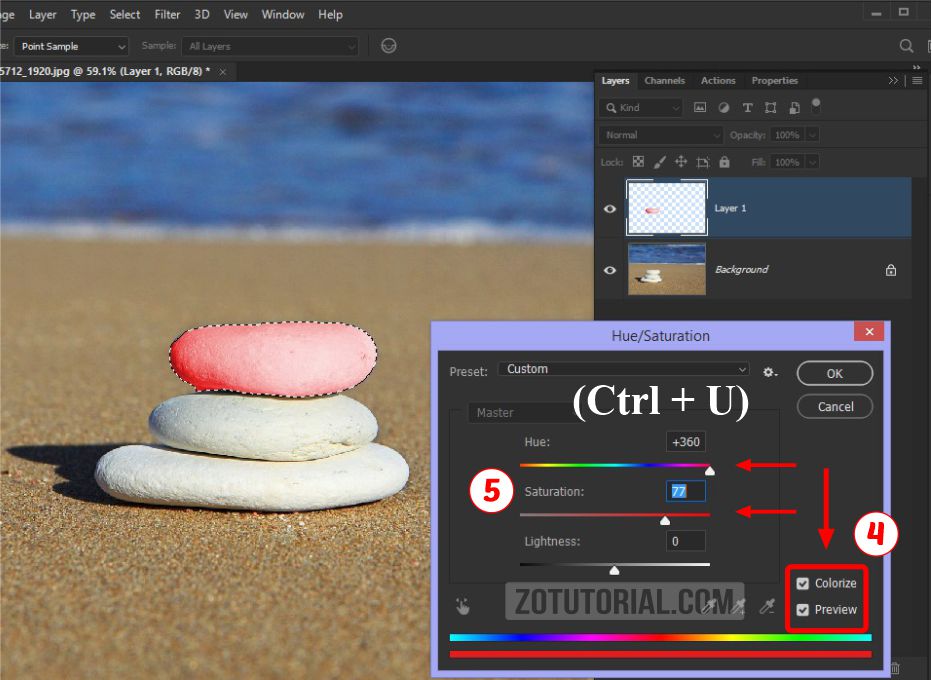Open the Point Sample size dropdown
The image size is (932, 680).
pyautogui.click(x=71, y=46)
